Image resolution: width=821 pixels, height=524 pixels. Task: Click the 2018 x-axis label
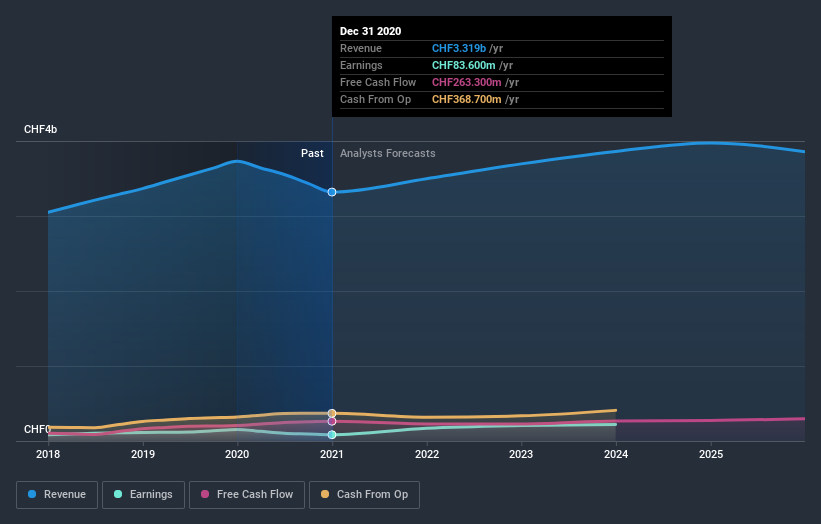coord(48,454)
